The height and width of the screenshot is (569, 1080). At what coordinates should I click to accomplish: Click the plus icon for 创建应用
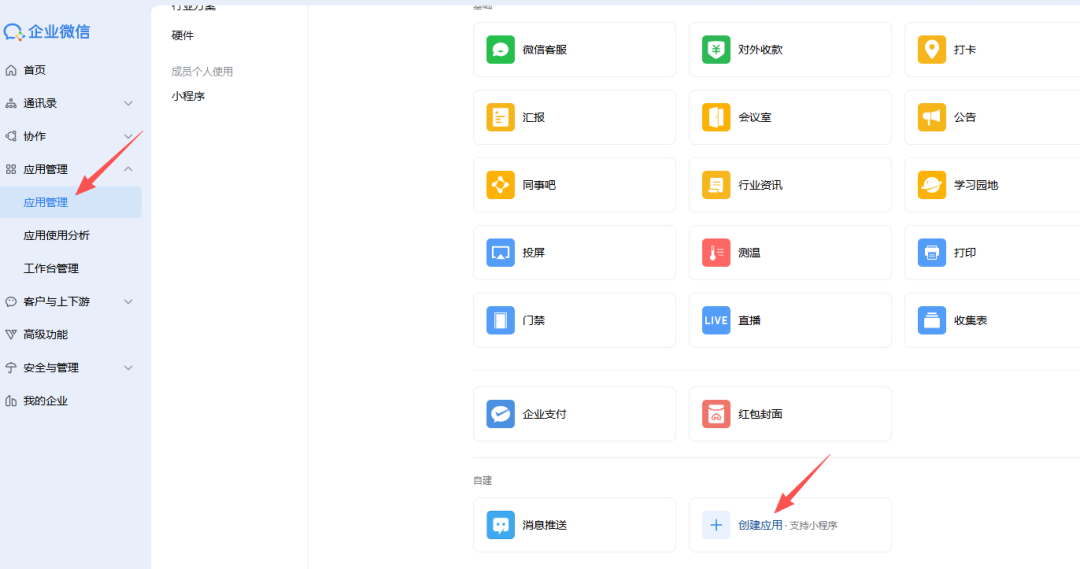(716, 525)
